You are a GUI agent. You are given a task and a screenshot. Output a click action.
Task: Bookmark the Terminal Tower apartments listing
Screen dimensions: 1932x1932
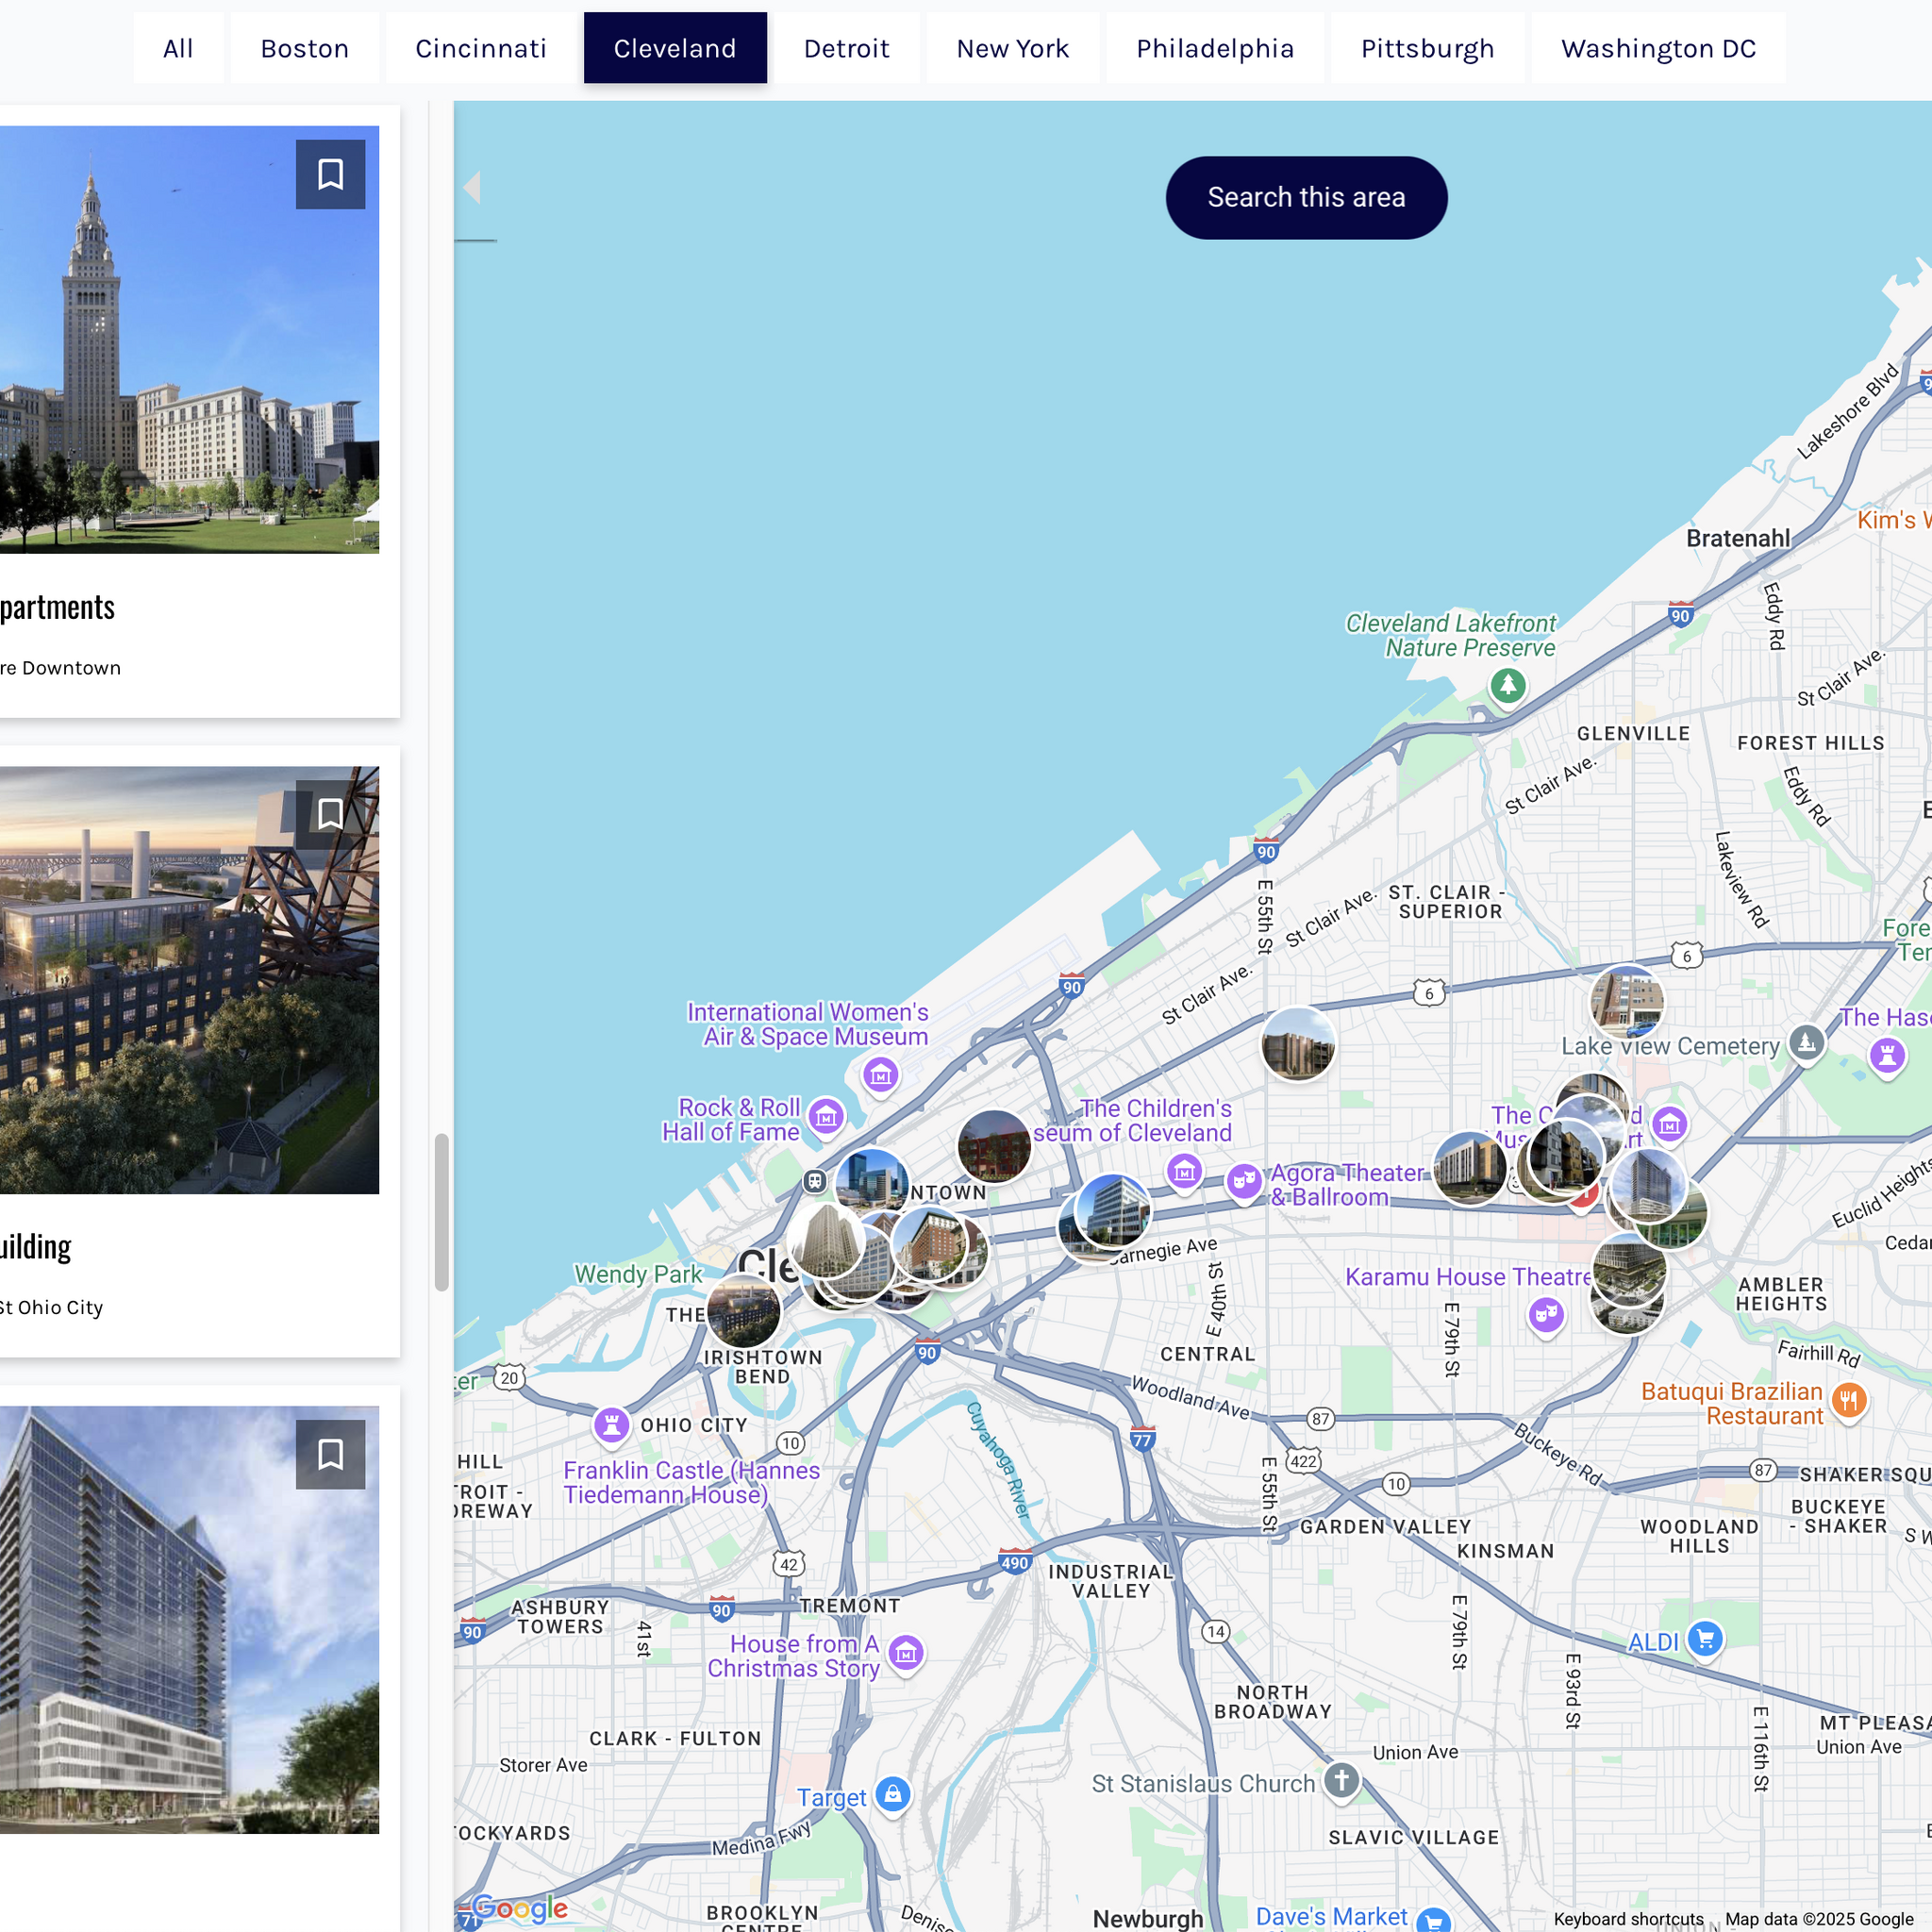point(330,174)
